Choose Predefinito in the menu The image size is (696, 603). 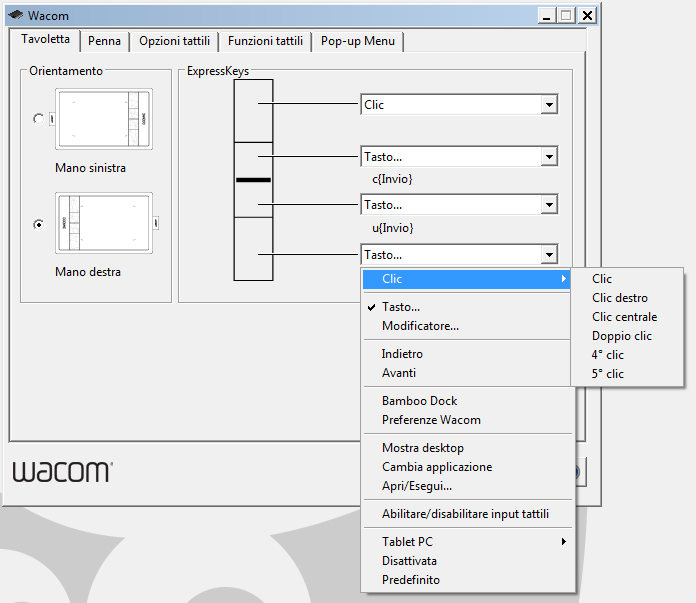468,580
